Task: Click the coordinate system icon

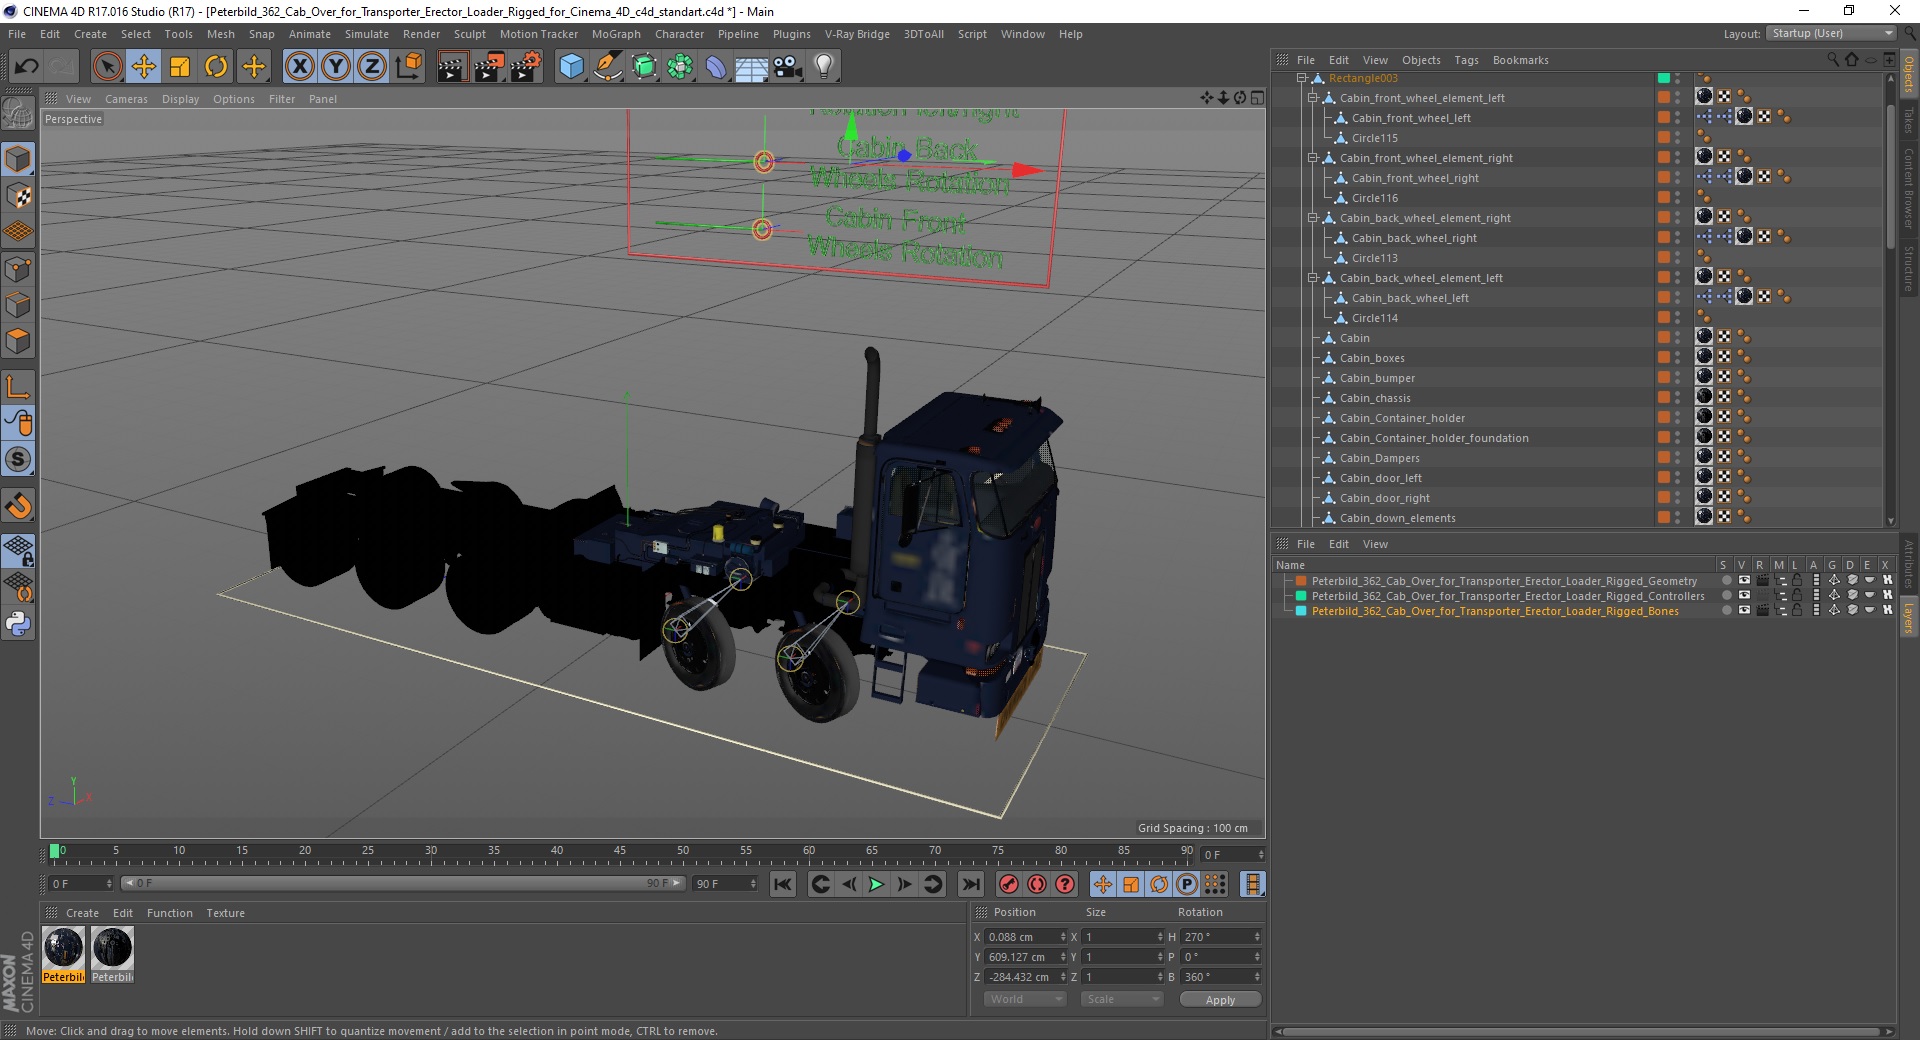Action: (408, 67)
